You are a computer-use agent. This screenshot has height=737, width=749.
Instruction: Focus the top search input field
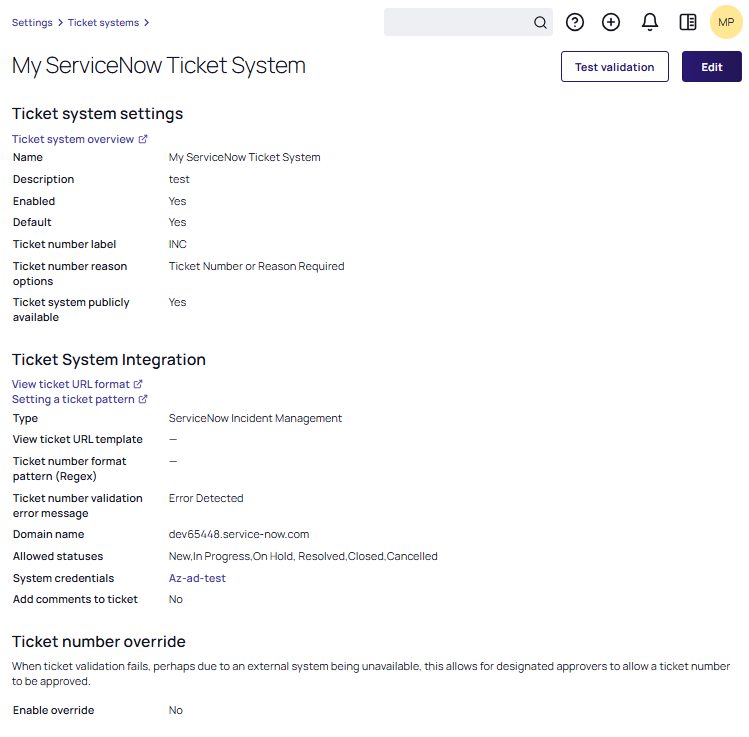456,23
